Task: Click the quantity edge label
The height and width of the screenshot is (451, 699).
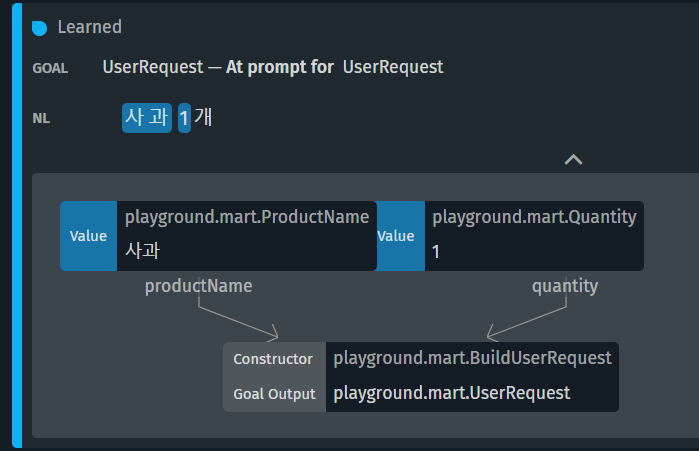Action: tap(565, 286)
